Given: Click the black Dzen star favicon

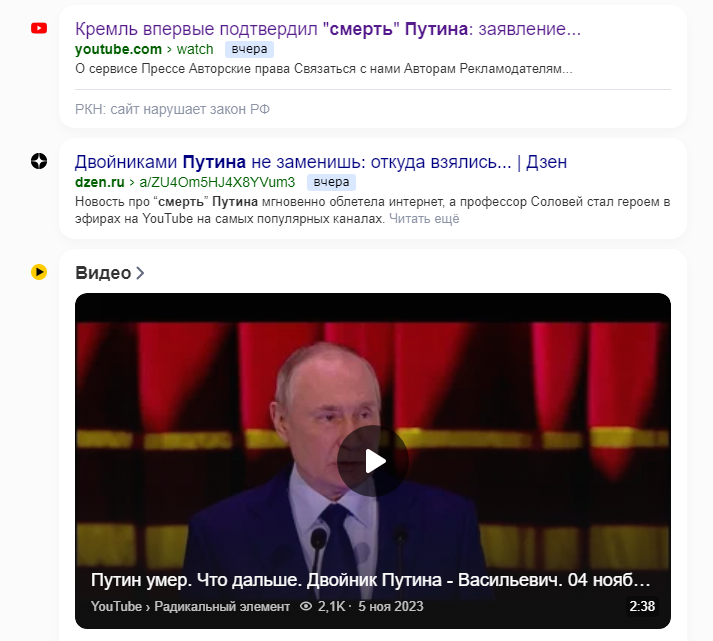Looking at the screenshot, I should [x=39, y=161].
